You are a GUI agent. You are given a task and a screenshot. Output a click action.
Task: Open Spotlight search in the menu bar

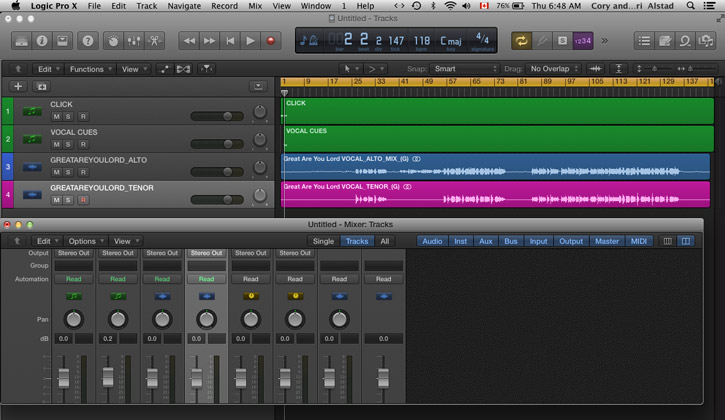(690, 6)
